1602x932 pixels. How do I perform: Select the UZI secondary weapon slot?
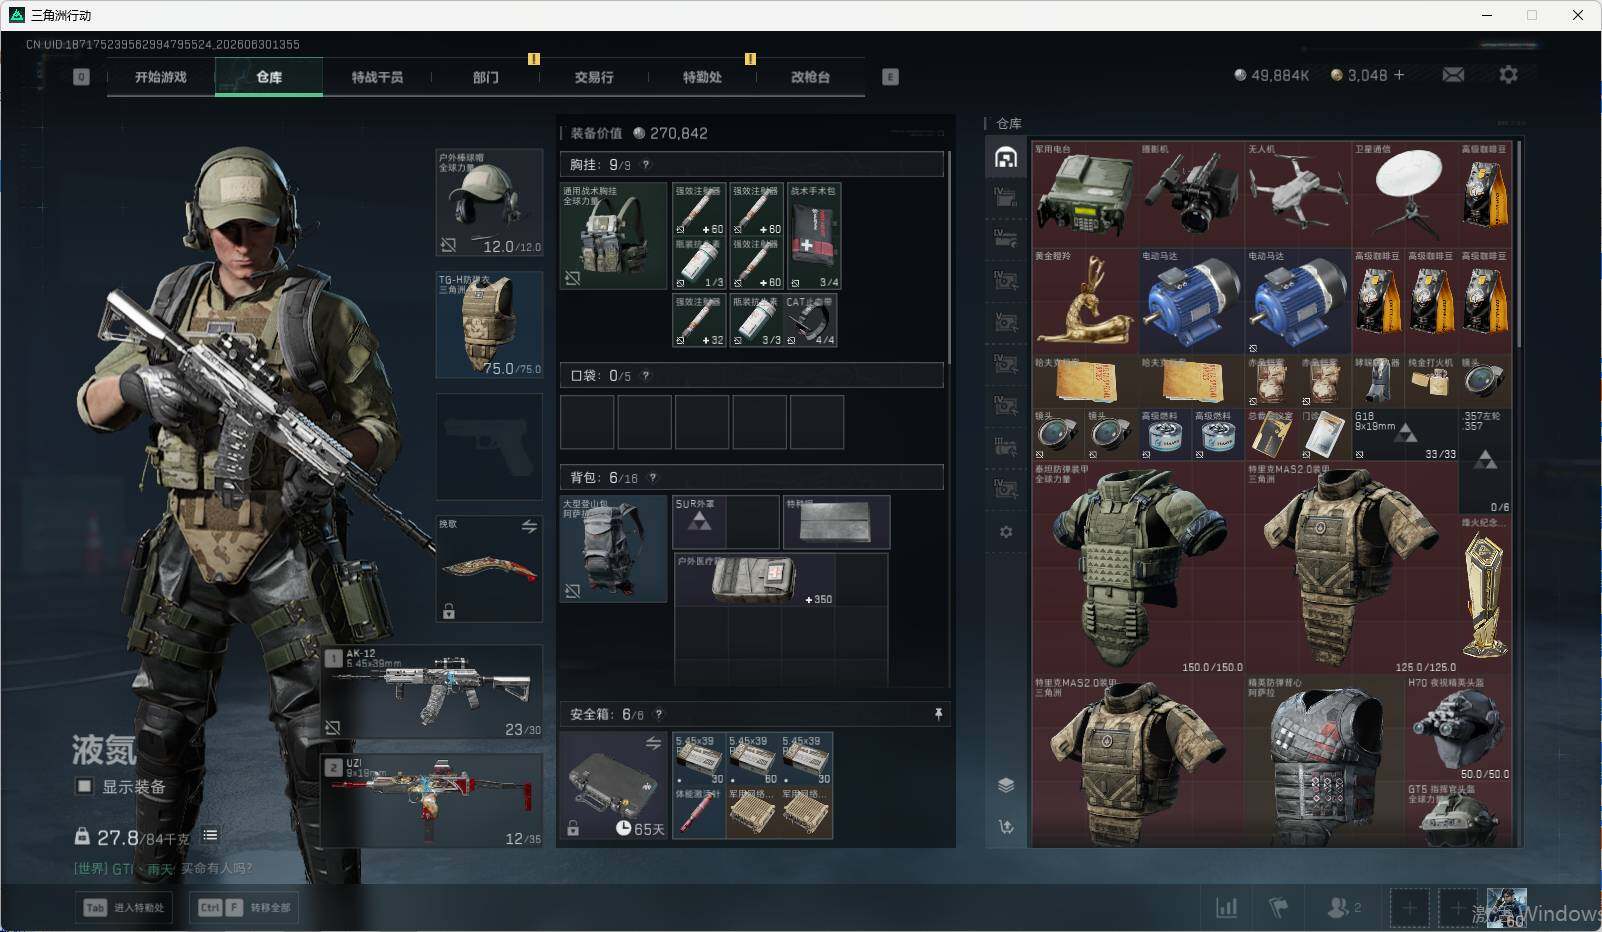433,801
